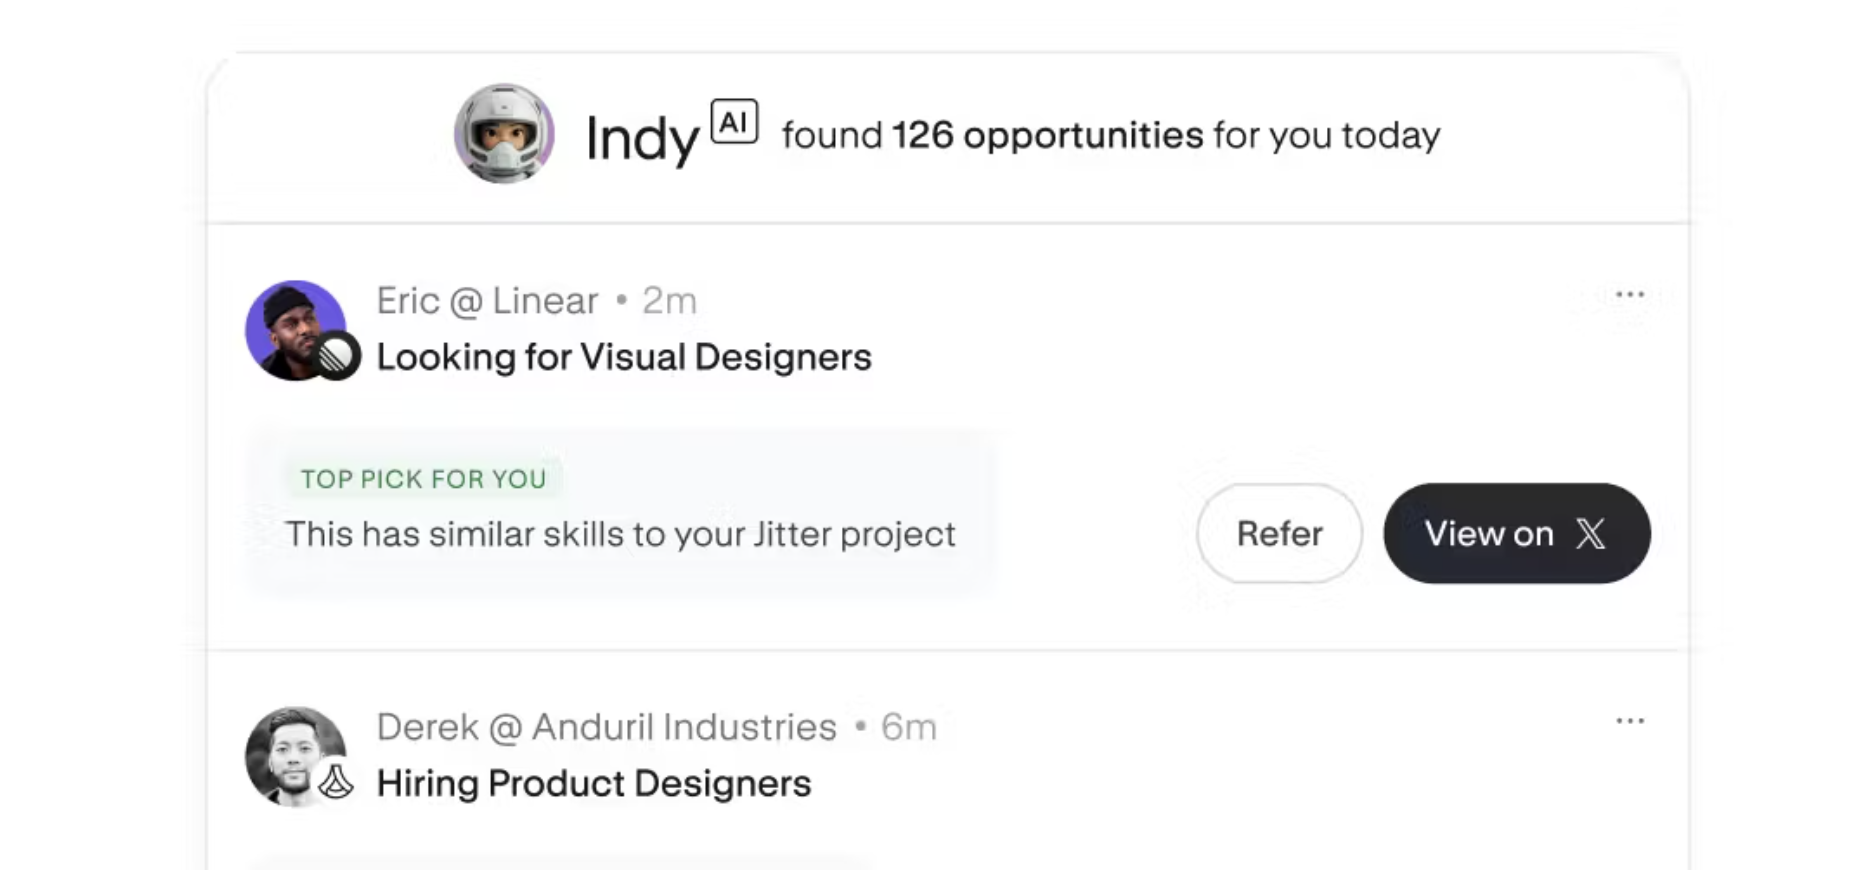Open the Hiring Product Designers post

(594, 783)
